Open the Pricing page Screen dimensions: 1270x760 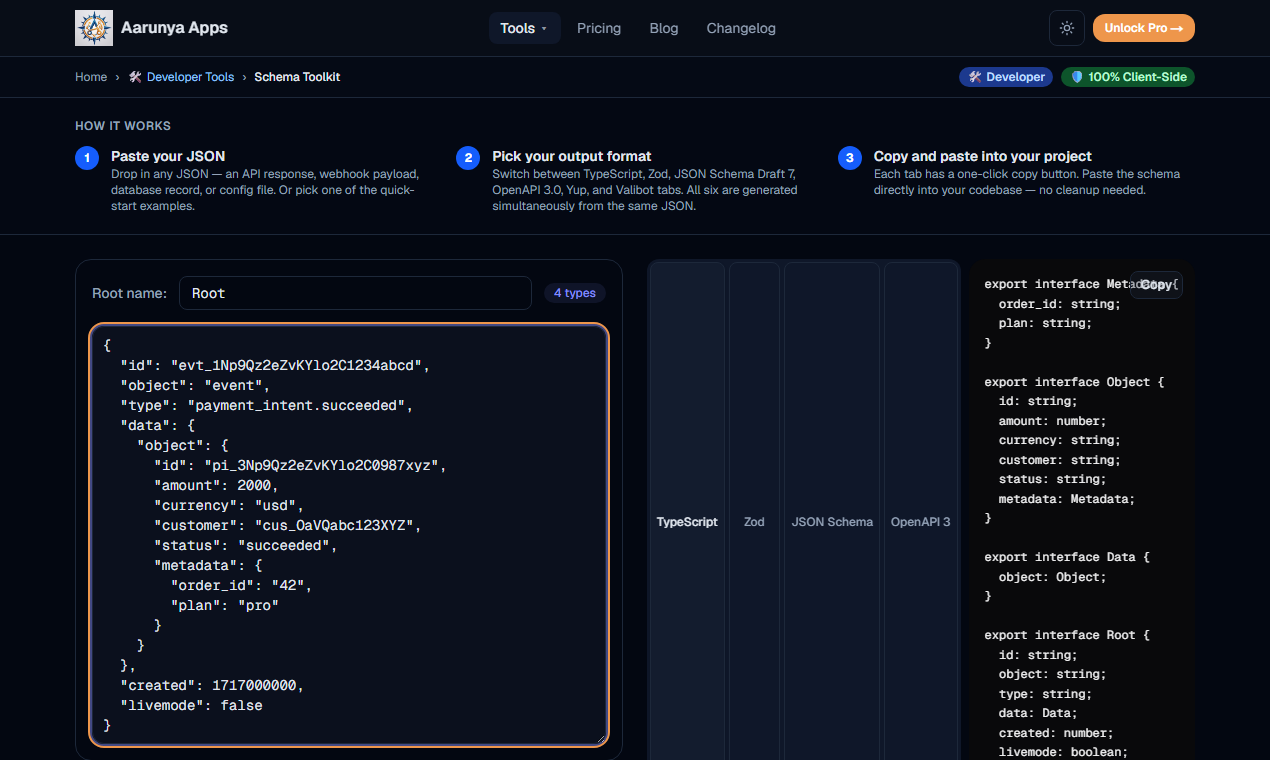599,28
